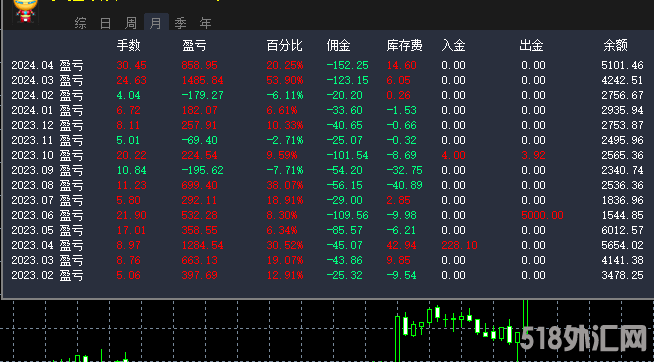
Task: Click balance value 3478.25
Action: (622, 276)
